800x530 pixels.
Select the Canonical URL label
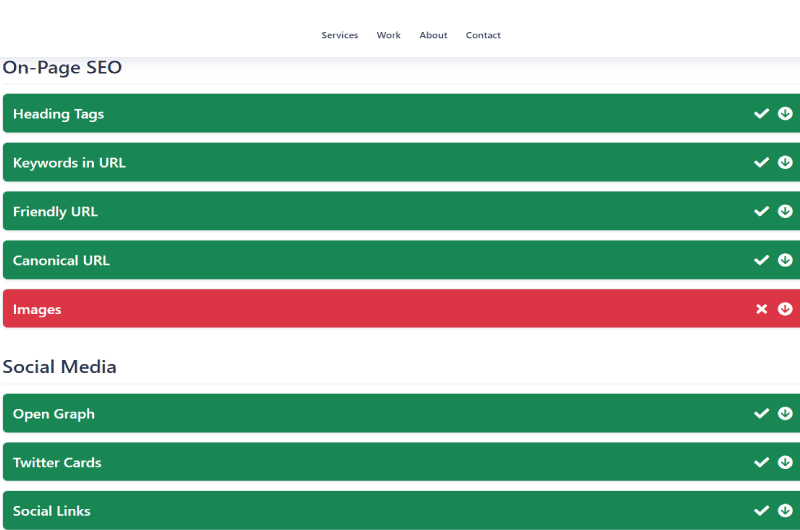[61, 260]
